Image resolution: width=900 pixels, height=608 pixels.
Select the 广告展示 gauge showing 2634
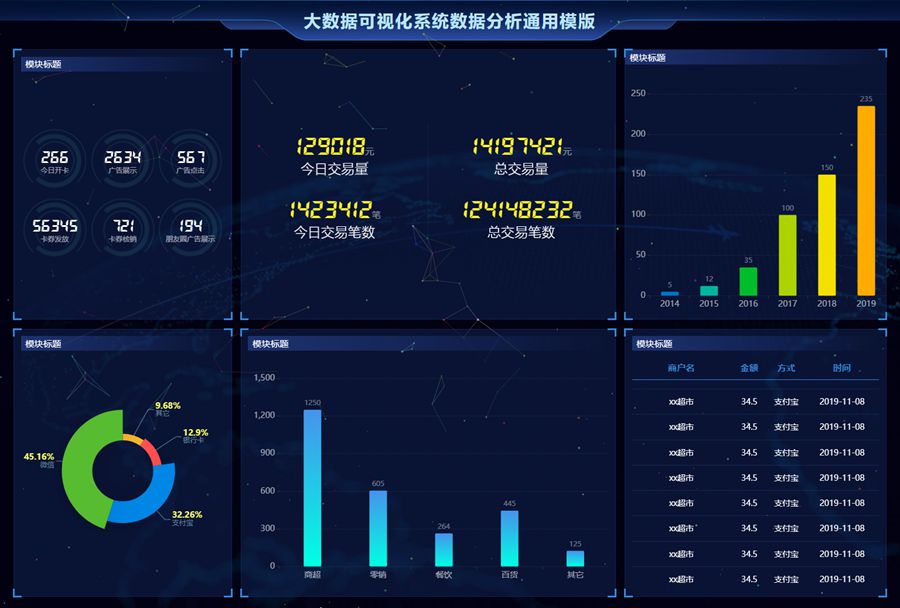(122, 160)
